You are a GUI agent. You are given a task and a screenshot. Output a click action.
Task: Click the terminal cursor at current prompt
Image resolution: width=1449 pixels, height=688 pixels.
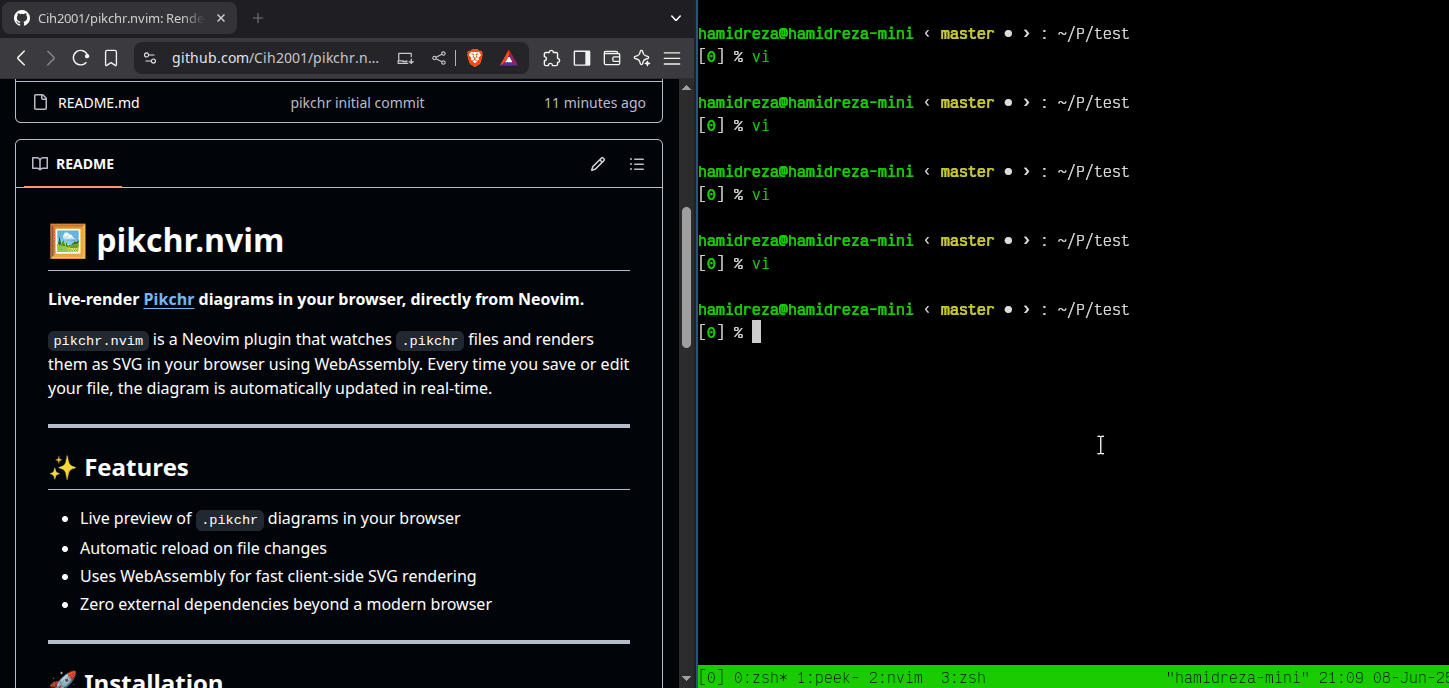757,332
